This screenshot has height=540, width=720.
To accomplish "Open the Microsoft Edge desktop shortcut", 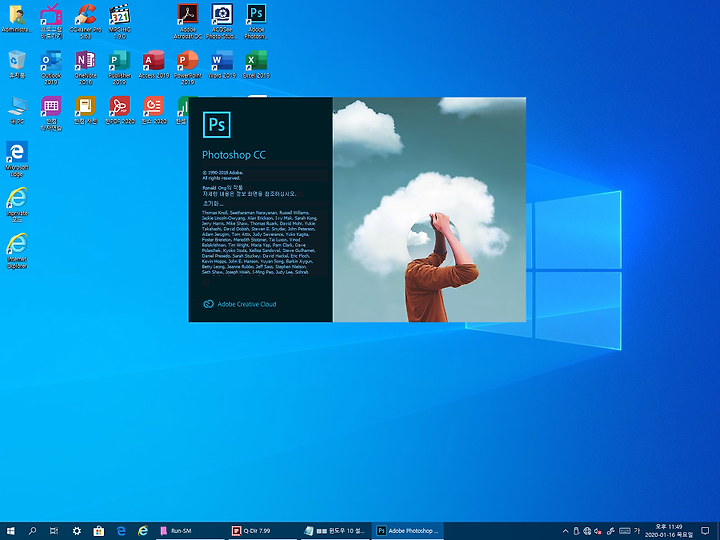I will click(x=17, y=159).
